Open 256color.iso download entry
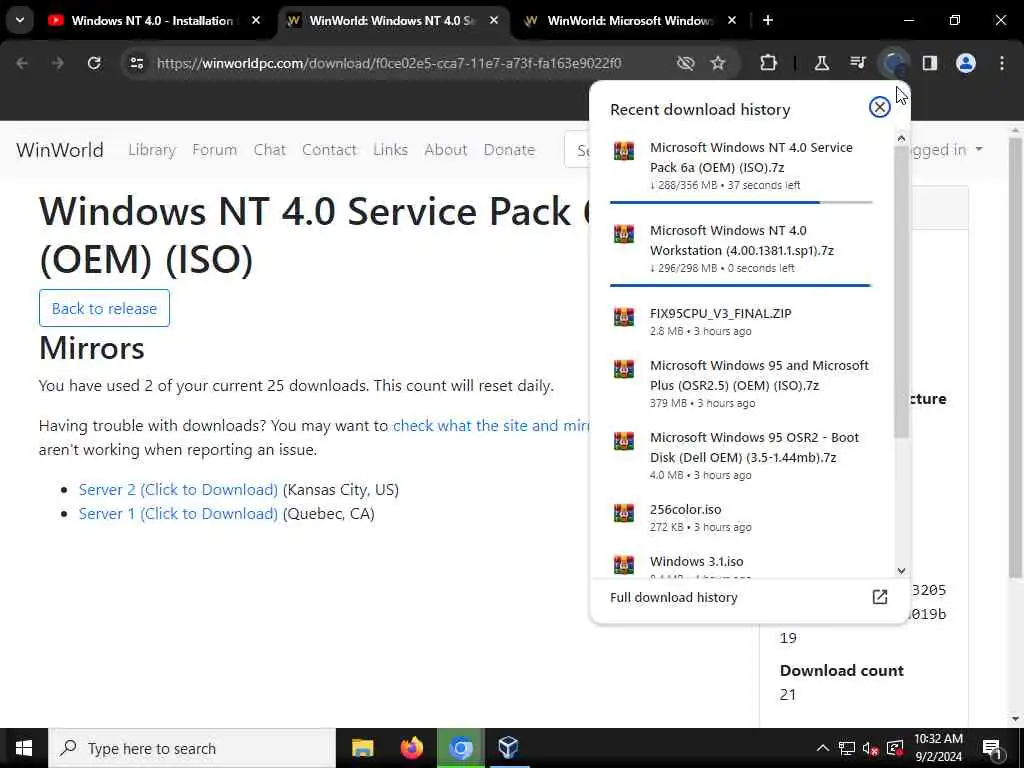The width and height of the screenshot is (1024, 768). point(741,517)
